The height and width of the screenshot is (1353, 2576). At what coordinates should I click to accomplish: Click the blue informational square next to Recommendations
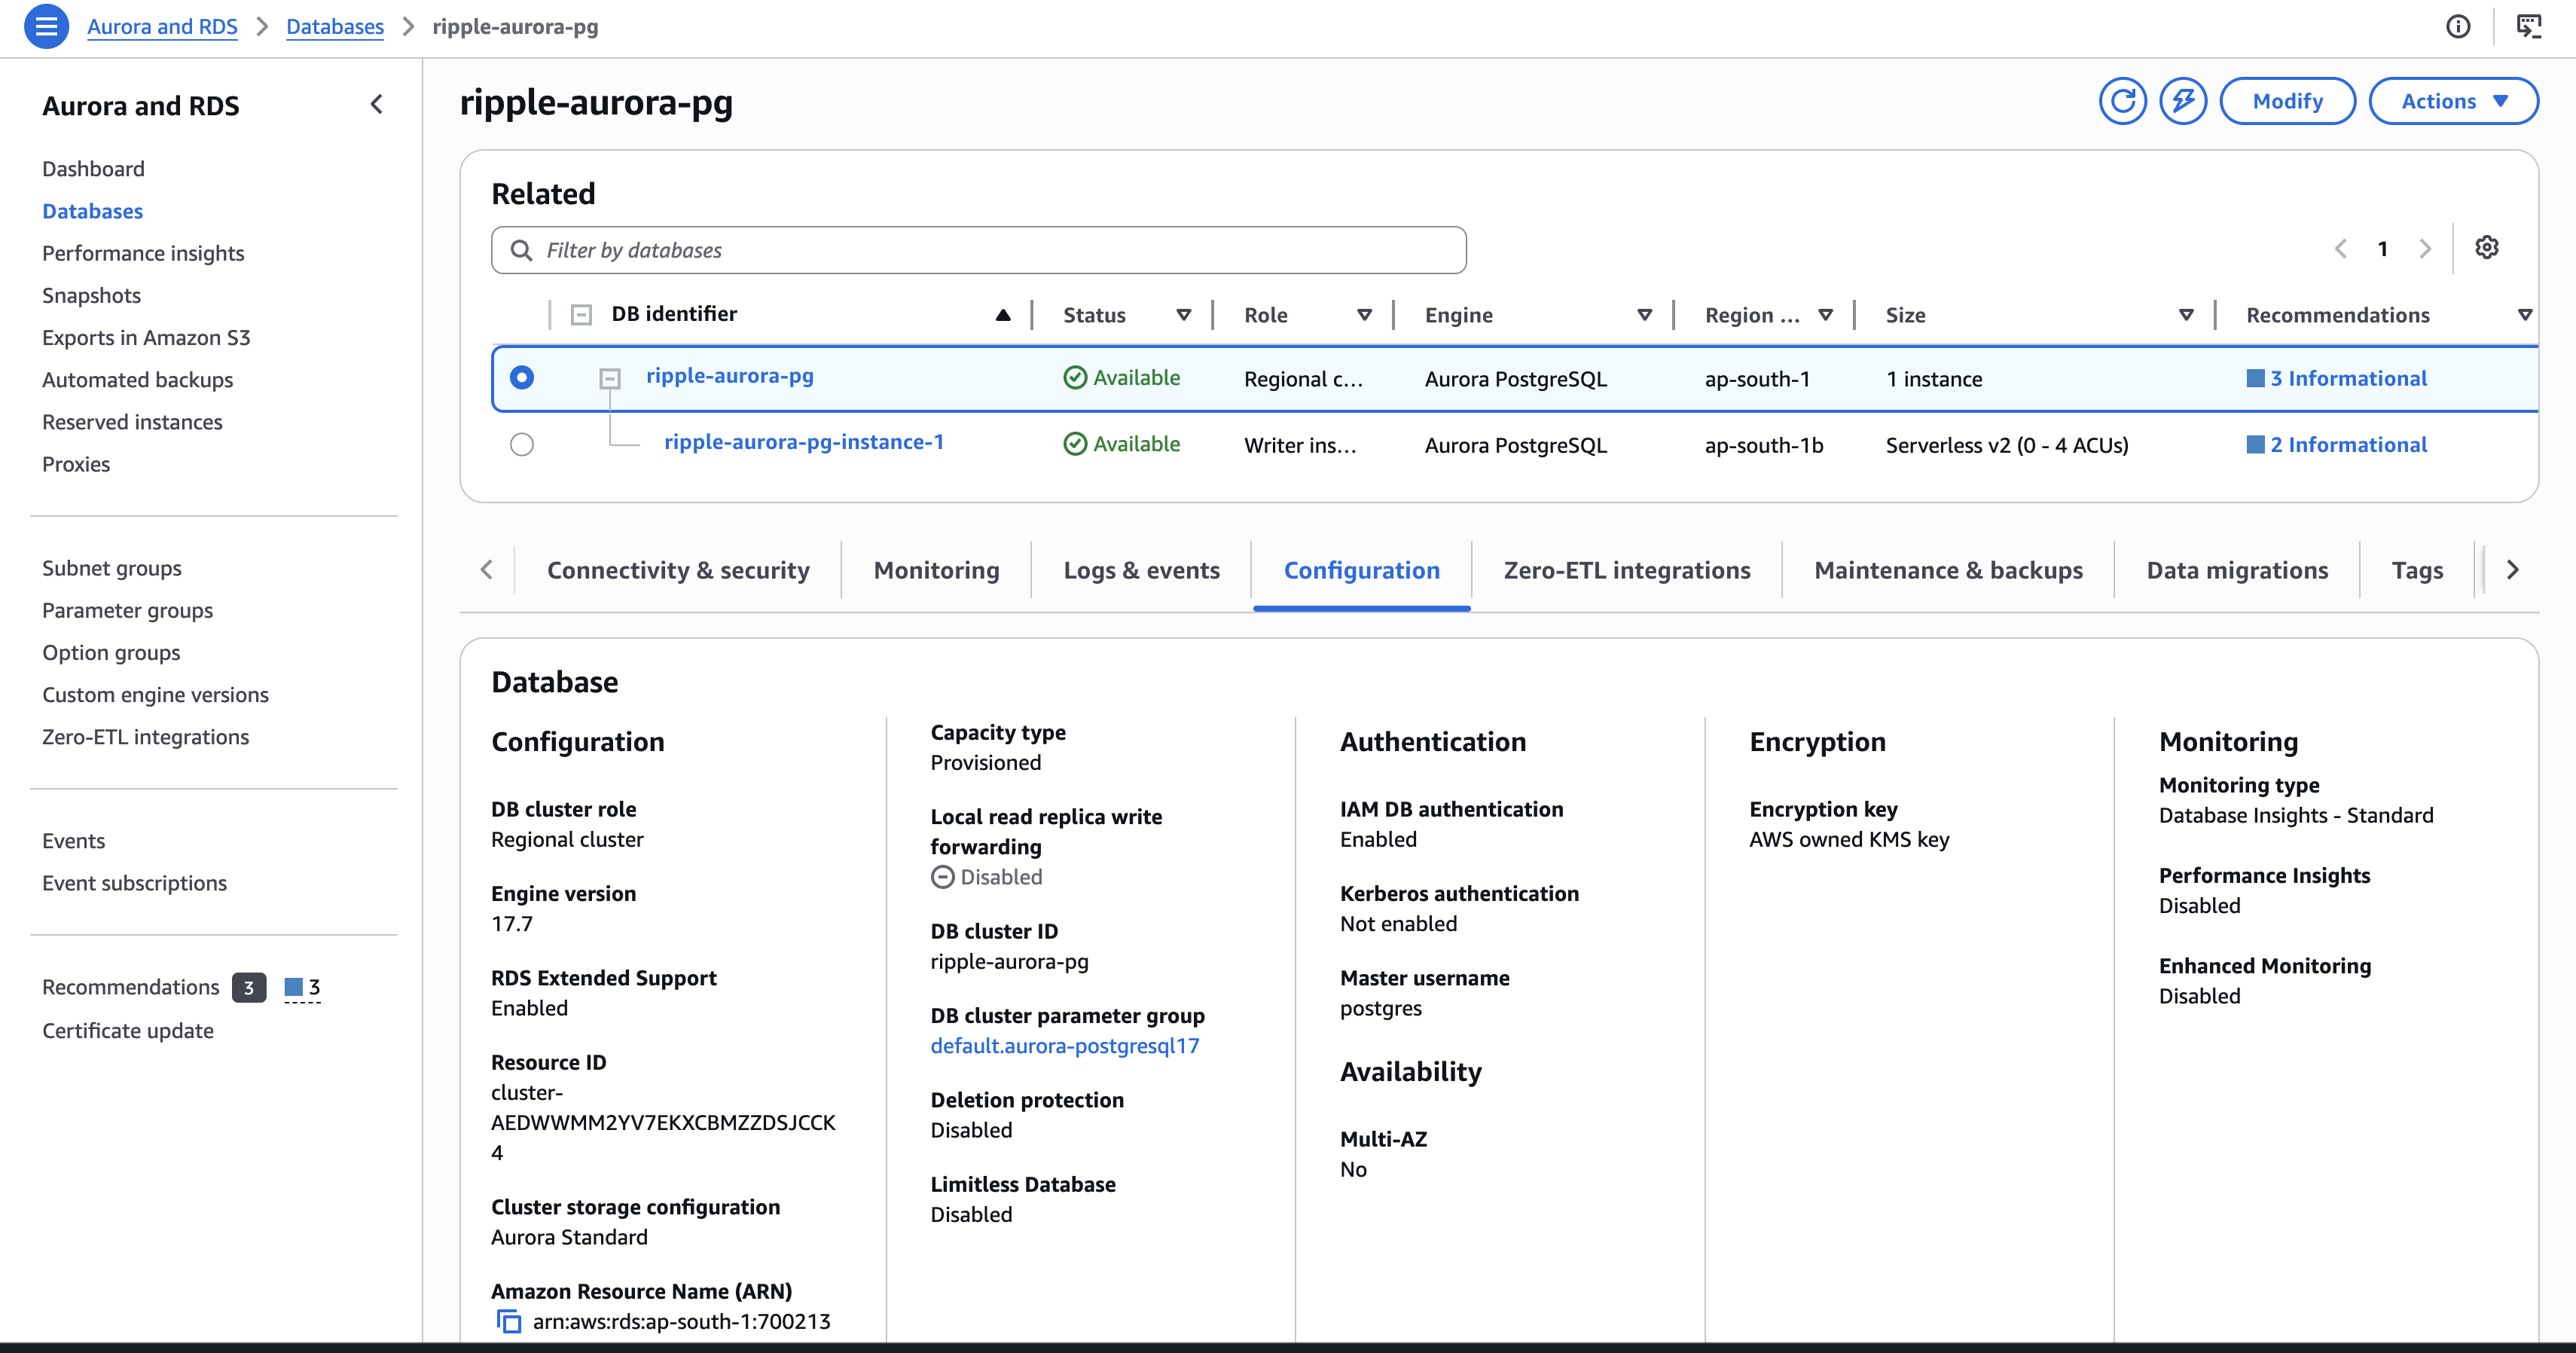[x=294, y=987]
